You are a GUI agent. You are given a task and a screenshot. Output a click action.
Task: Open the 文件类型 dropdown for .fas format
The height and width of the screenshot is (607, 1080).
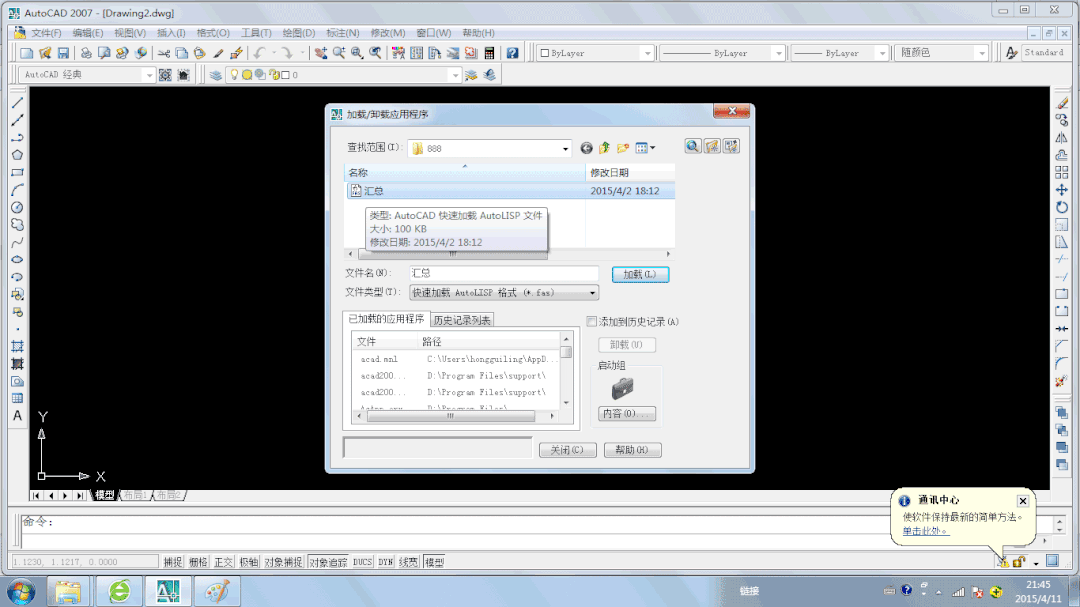click(592, 293)
